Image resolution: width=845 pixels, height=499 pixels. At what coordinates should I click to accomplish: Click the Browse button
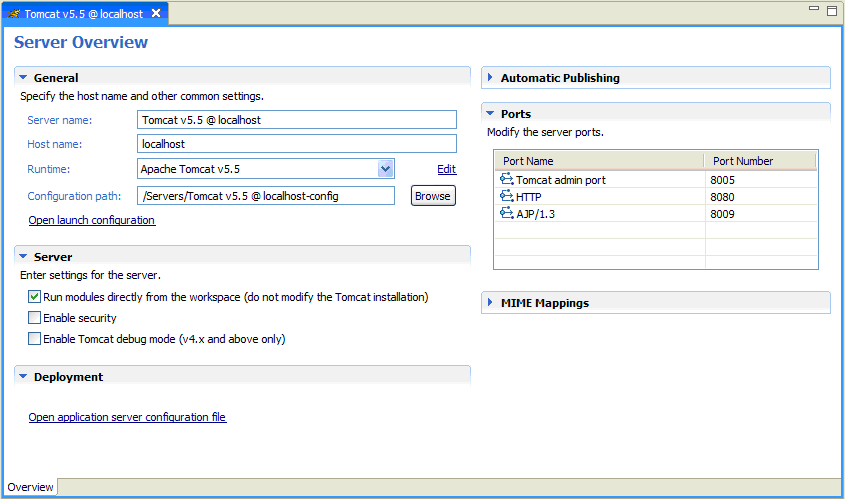(x=433, y=196)
